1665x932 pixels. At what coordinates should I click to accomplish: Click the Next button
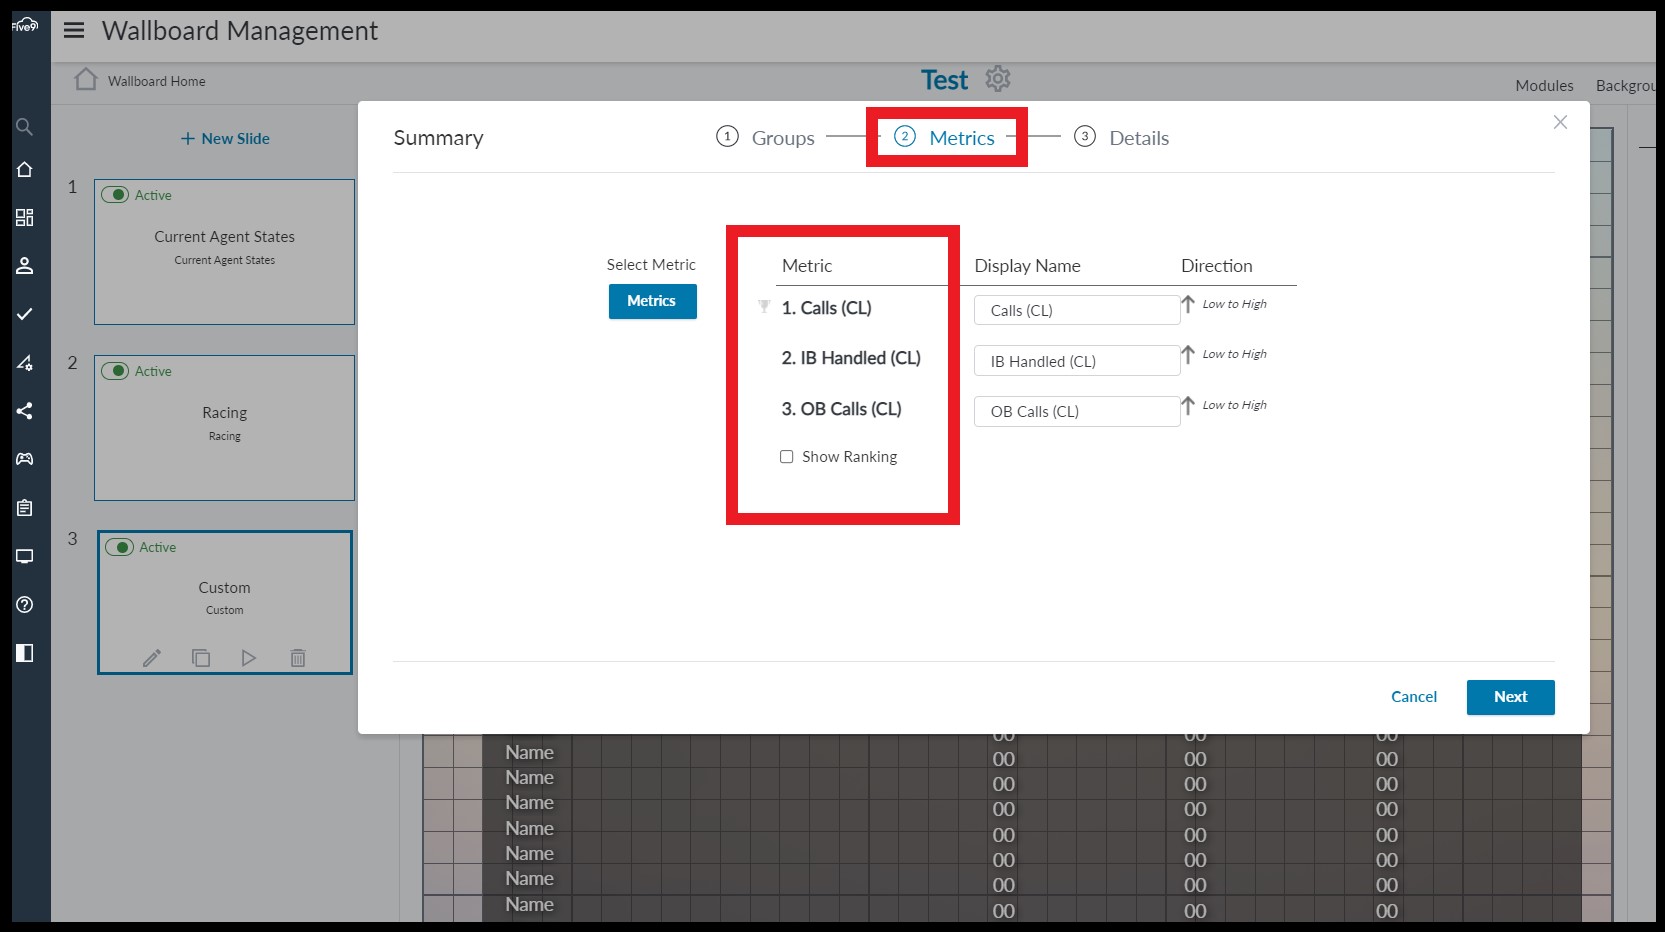pos(1510,697)
